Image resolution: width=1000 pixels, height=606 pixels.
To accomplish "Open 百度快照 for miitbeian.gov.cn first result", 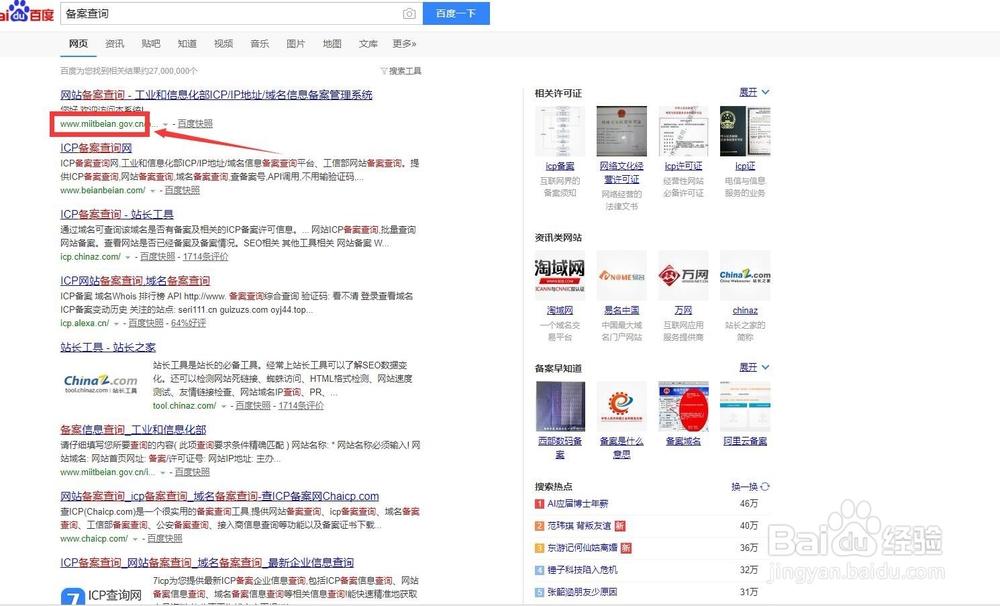I will pyautogui.click(x=195, y=123).
